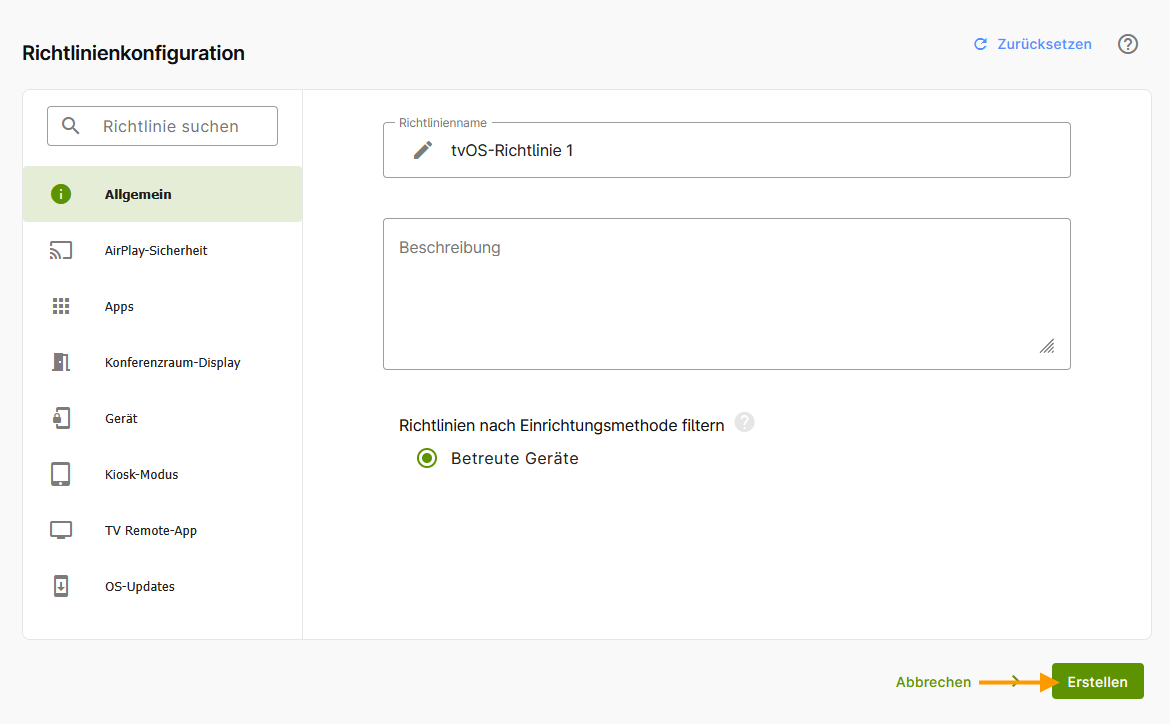Select the Kiosk-Modus section
The image size is (1170, 724).
click(x=163, y=474)
